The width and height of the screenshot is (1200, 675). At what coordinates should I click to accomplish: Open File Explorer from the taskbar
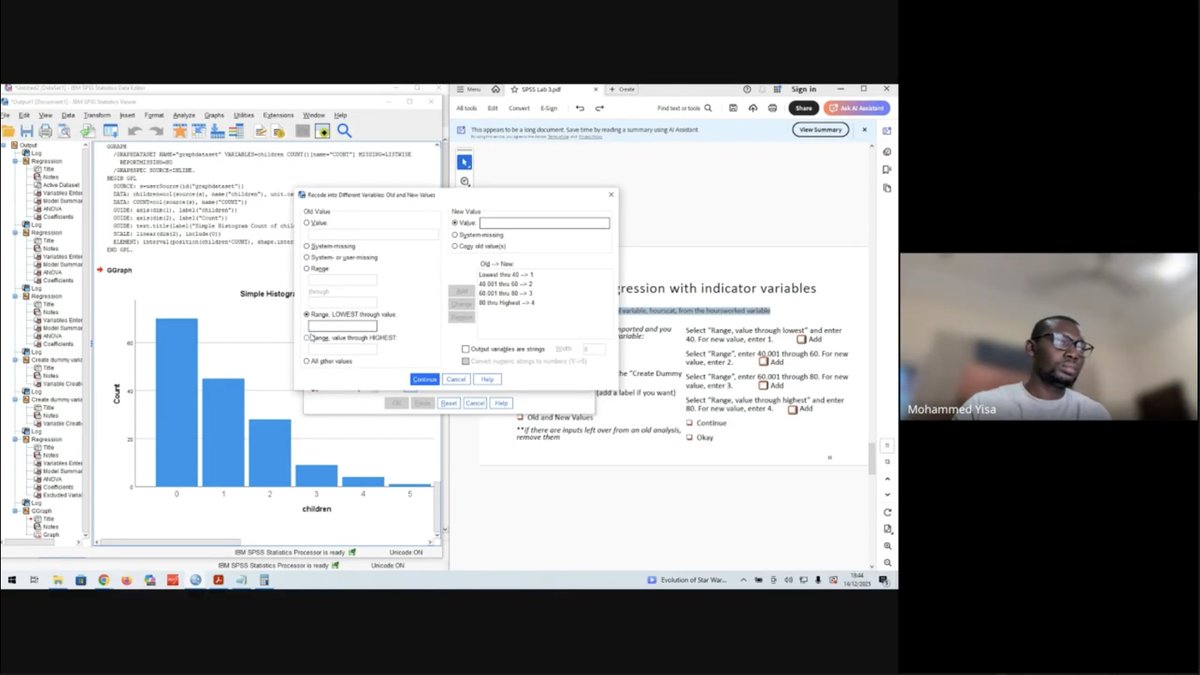[57, 580]
